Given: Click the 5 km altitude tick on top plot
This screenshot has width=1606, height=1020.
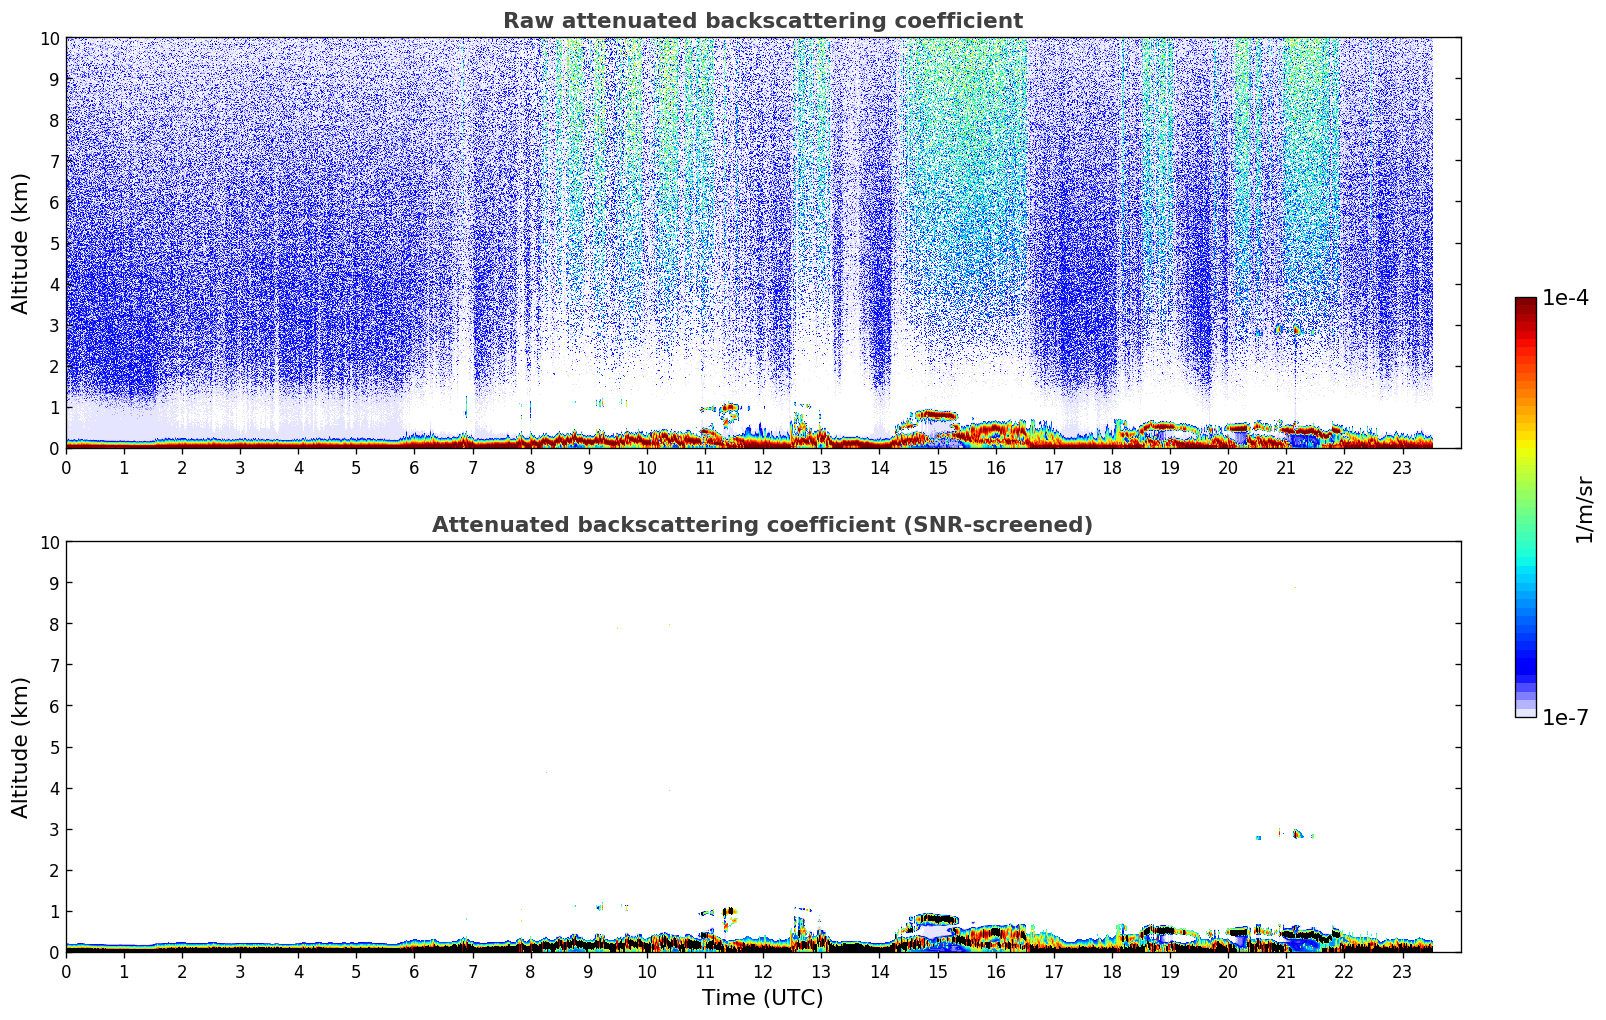Looking at the screenshot, I should pos(55,243).
